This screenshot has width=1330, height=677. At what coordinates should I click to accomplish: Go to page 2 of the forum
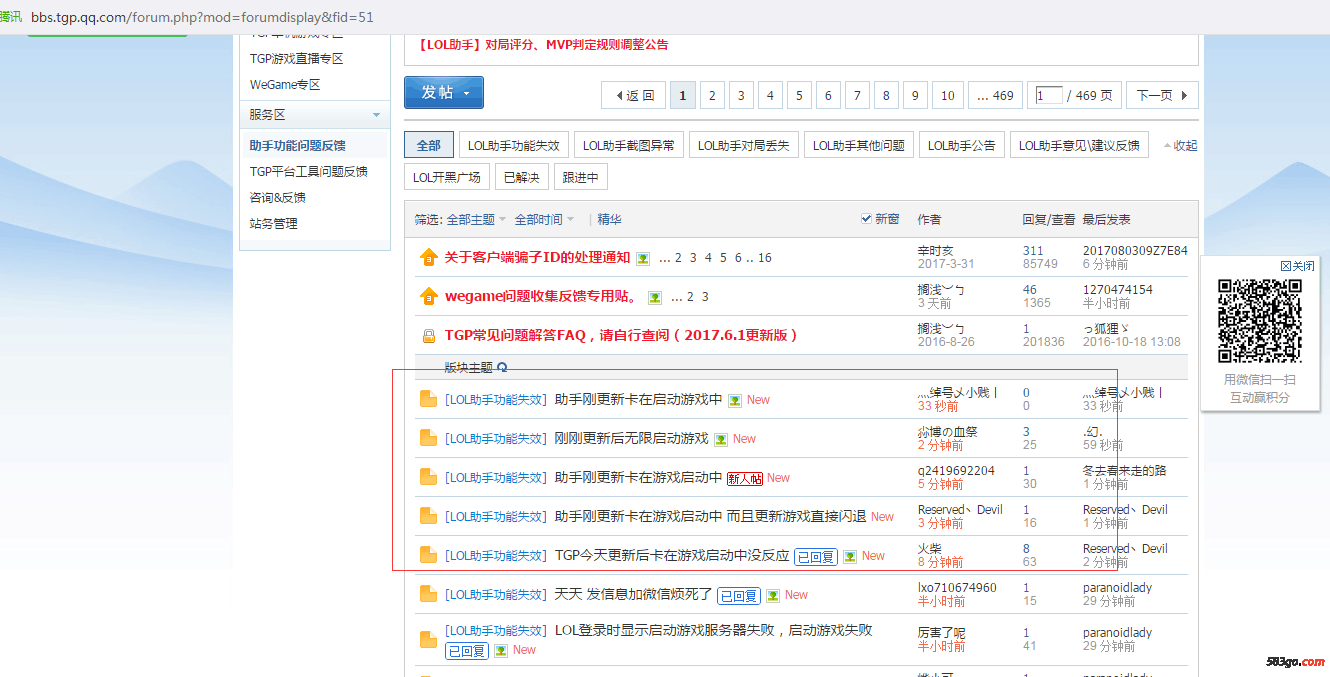coord(712,96)
